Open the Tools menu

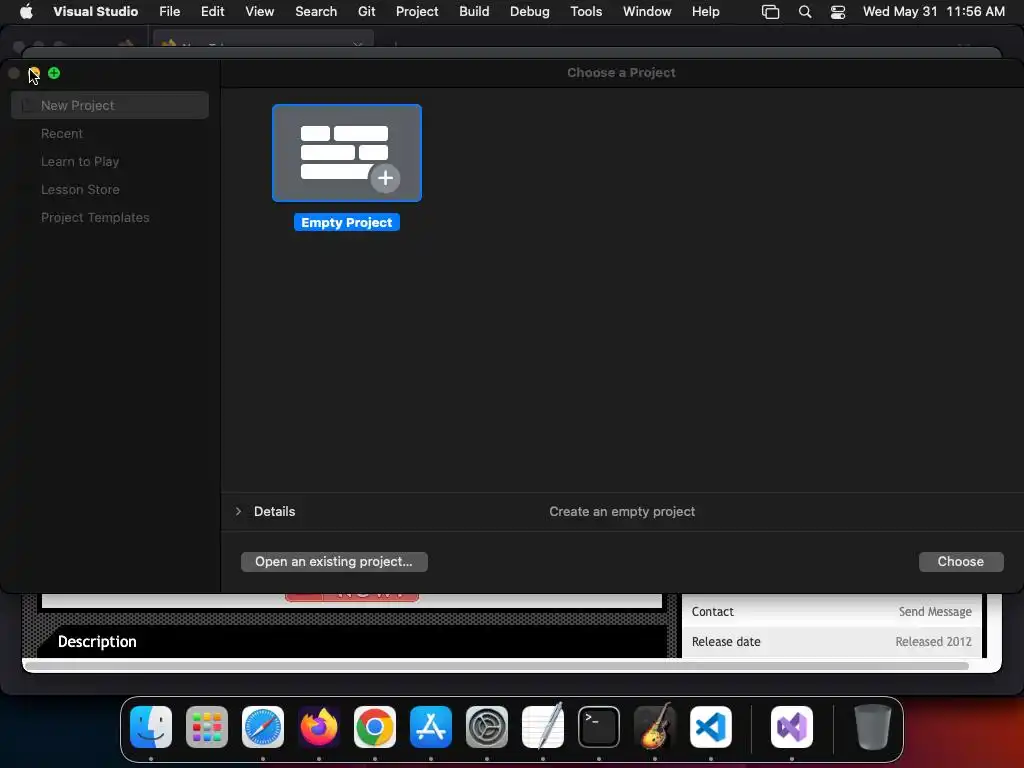(x=586, y=11)
